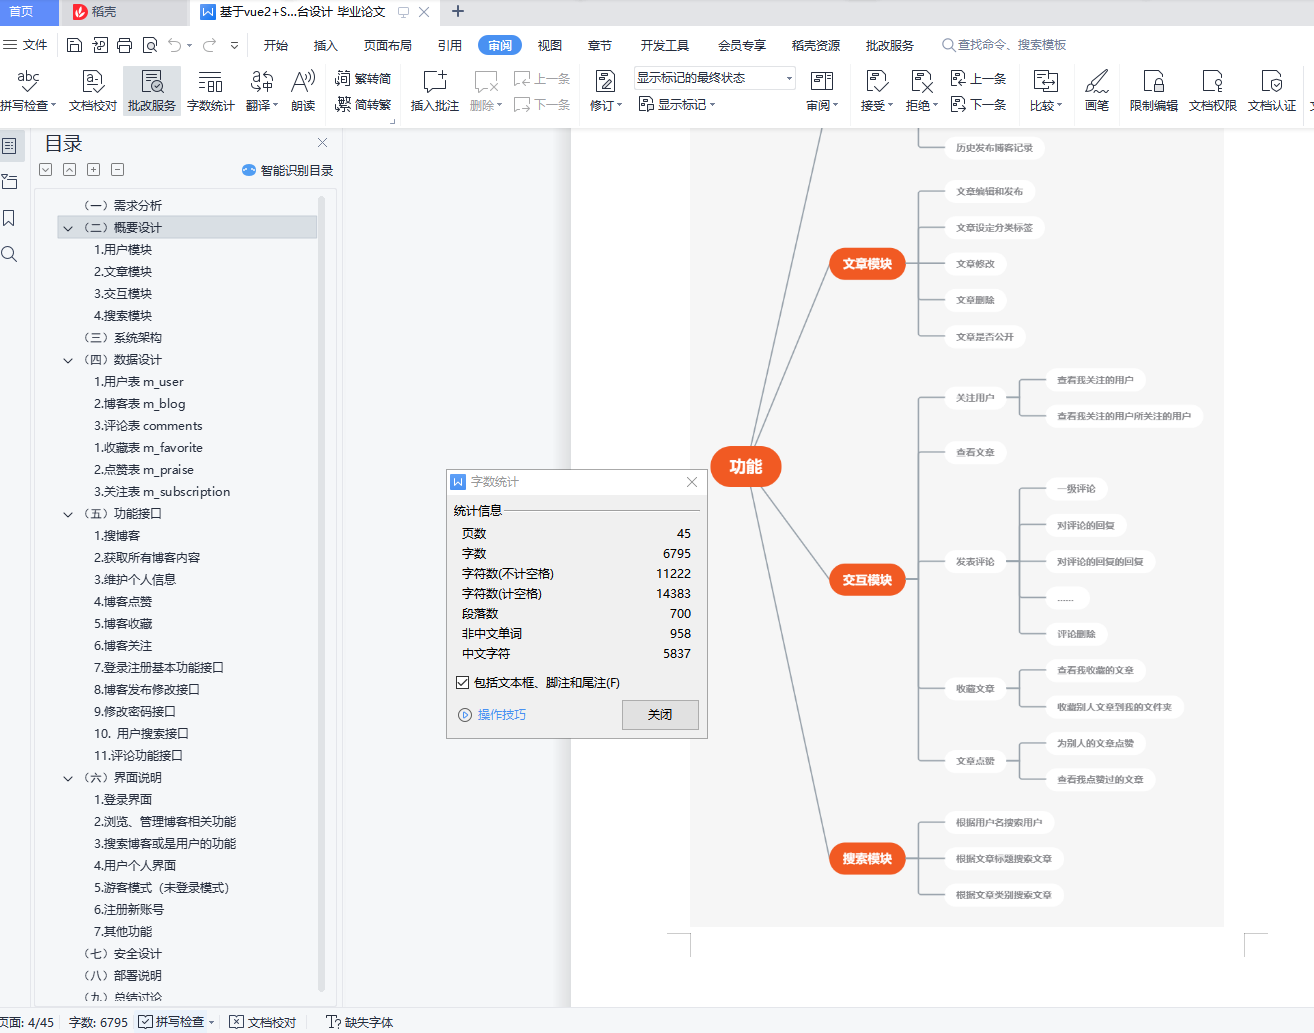Switch to the 插入 ribbon tab
The width and height of the screenshot is (1314, 1033).
pos(326,45)
